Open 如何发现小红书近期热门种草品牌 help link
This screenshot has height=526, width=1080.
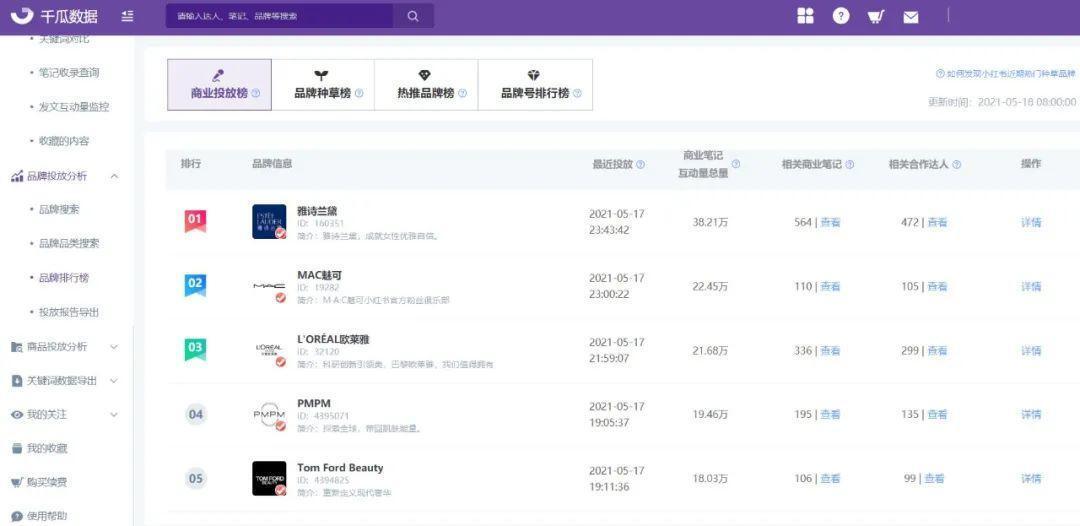click(1006, 74)
